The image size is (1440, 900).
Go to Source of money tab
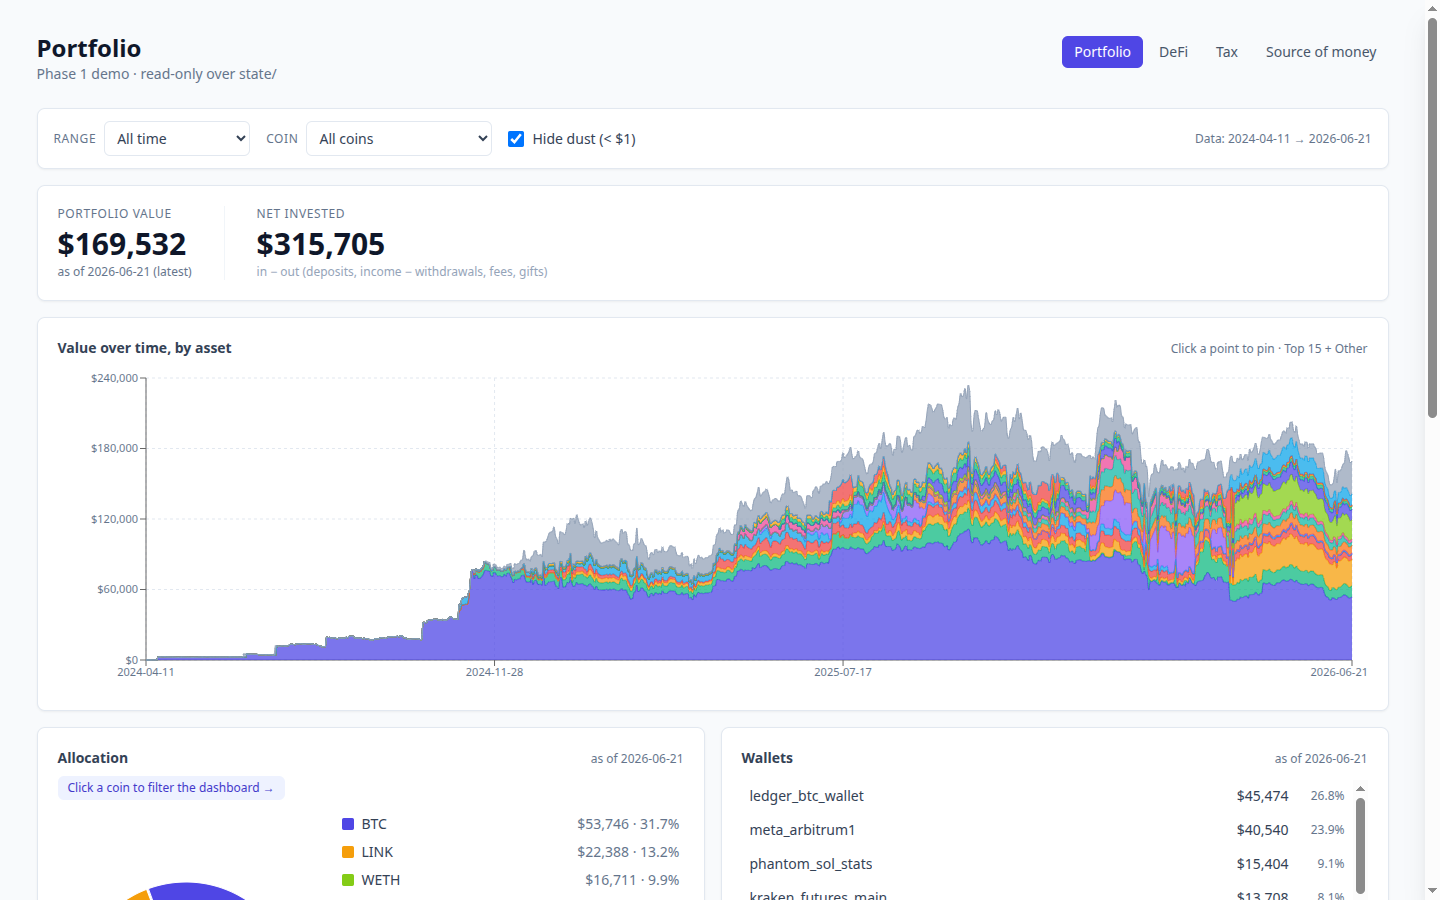[x=1321, y=52]
